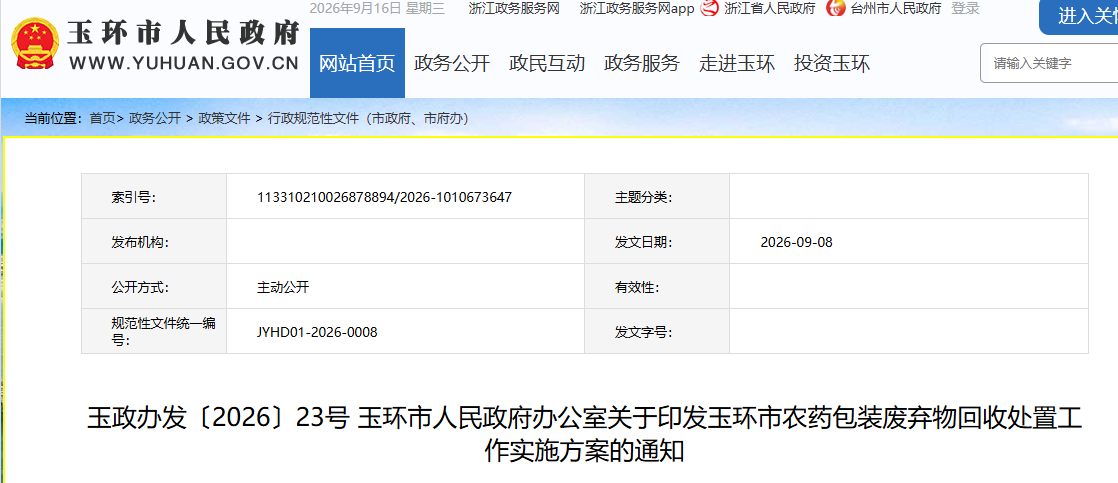Click the 登录 login link
The image size is (1118, 483).
965,9
